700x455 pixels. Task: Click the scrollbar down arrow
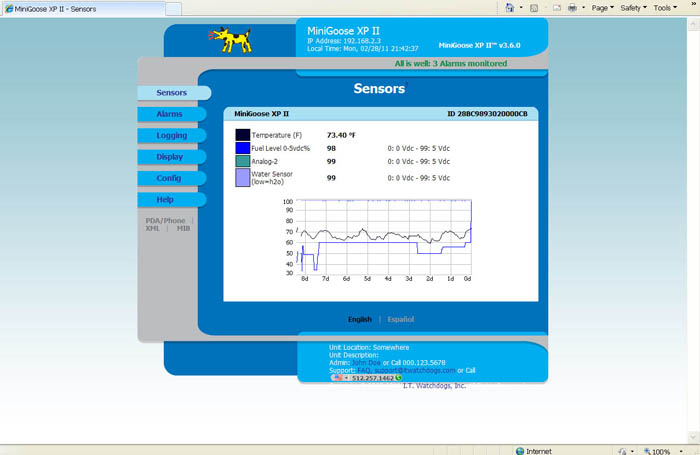click(x=693, y=437)
